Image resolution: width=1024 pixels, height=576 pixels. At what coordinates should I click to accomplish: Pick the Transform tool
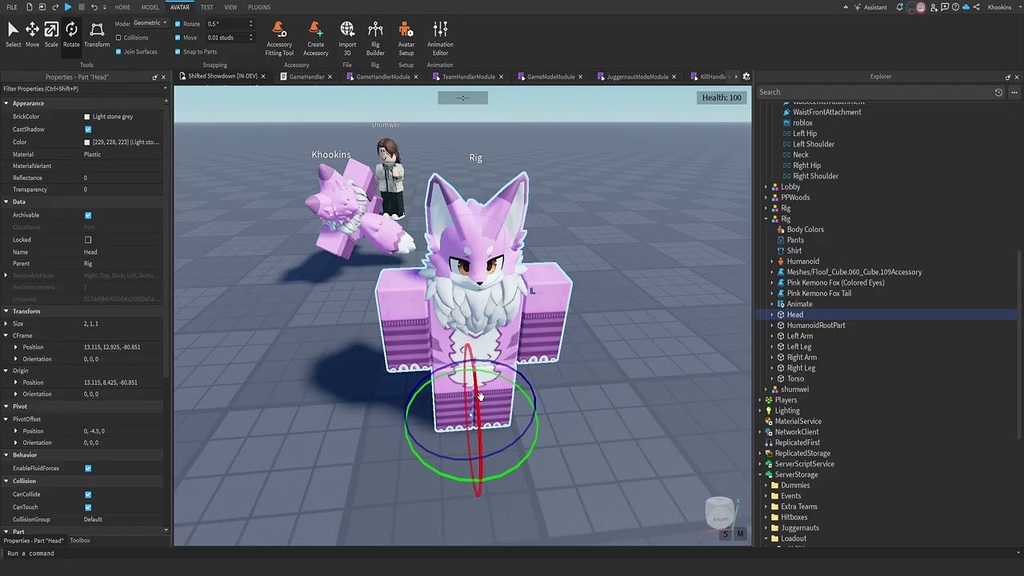click(97, 34)
